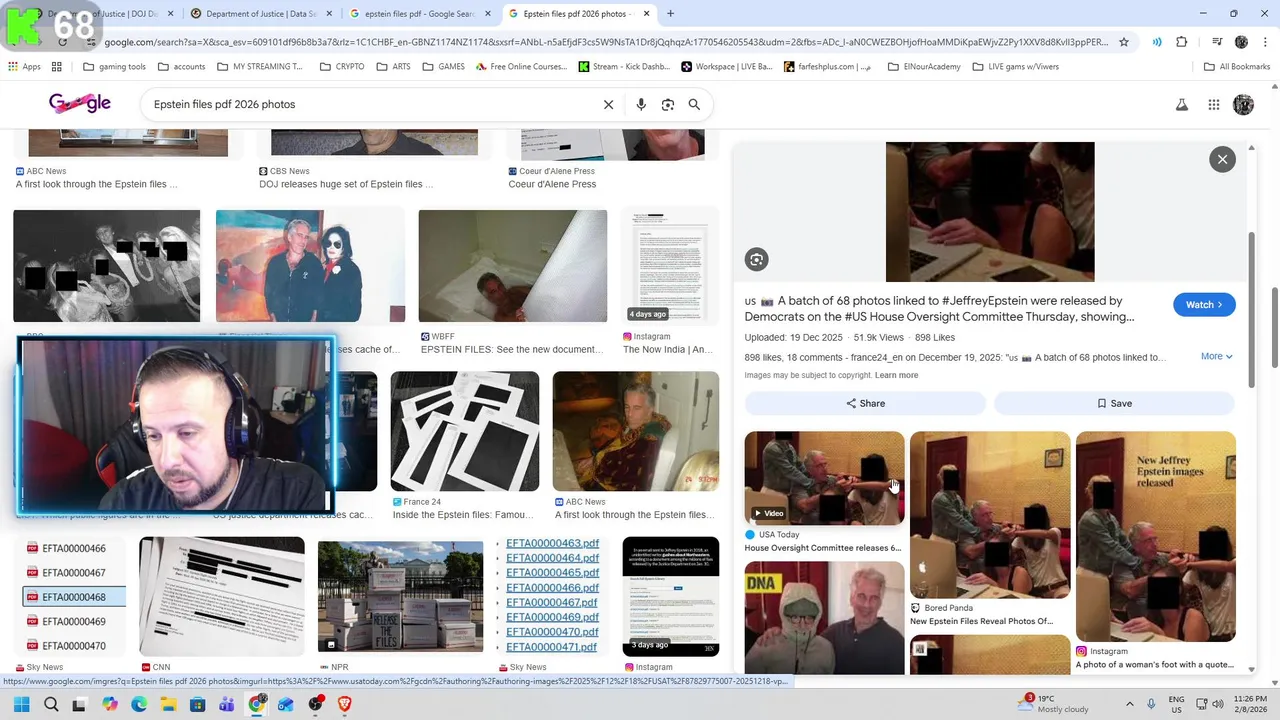Open the Learn more copyright link

click(x=896, y=375)
